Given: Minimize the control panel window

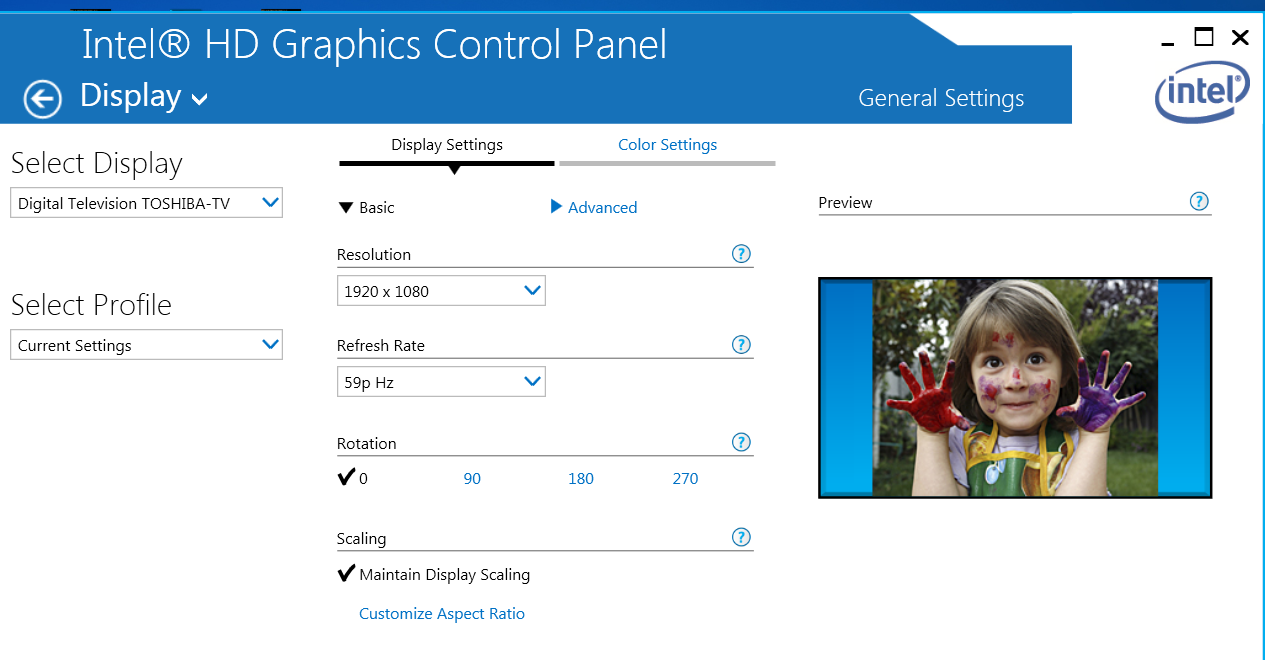Looking at the screenshot, I should (1168, 43).
